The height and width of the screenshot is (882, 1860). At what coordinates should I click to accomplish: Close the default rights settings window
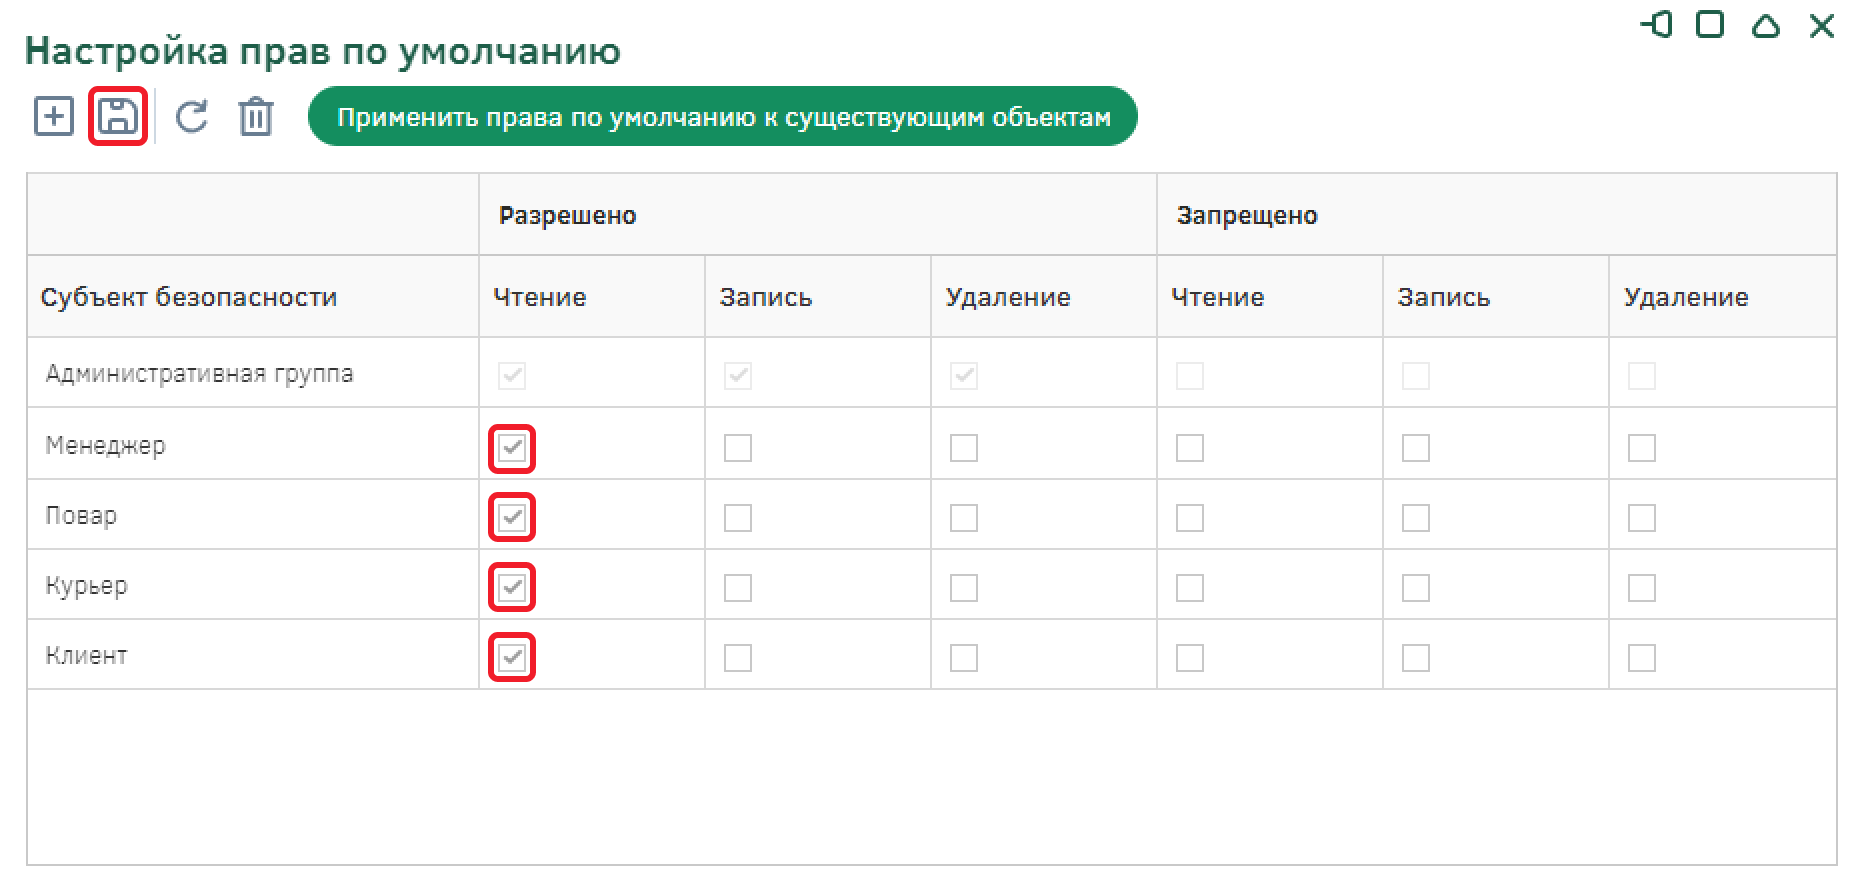tap(1822, 25)
